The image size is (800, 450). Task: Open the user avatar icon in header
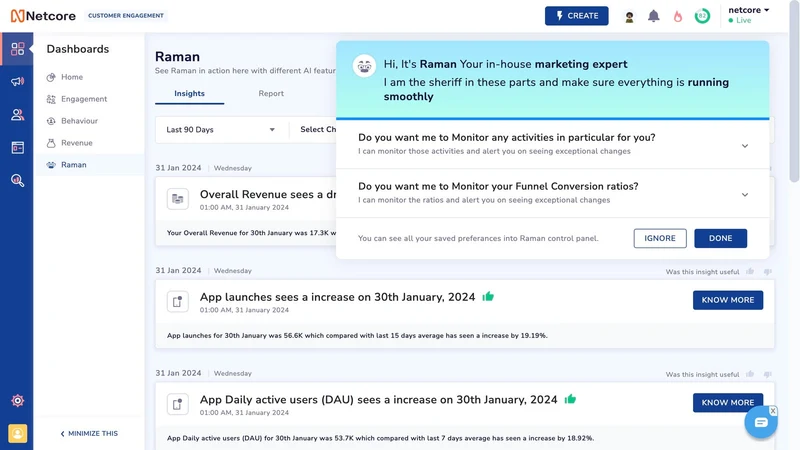[x=629, y=16]
